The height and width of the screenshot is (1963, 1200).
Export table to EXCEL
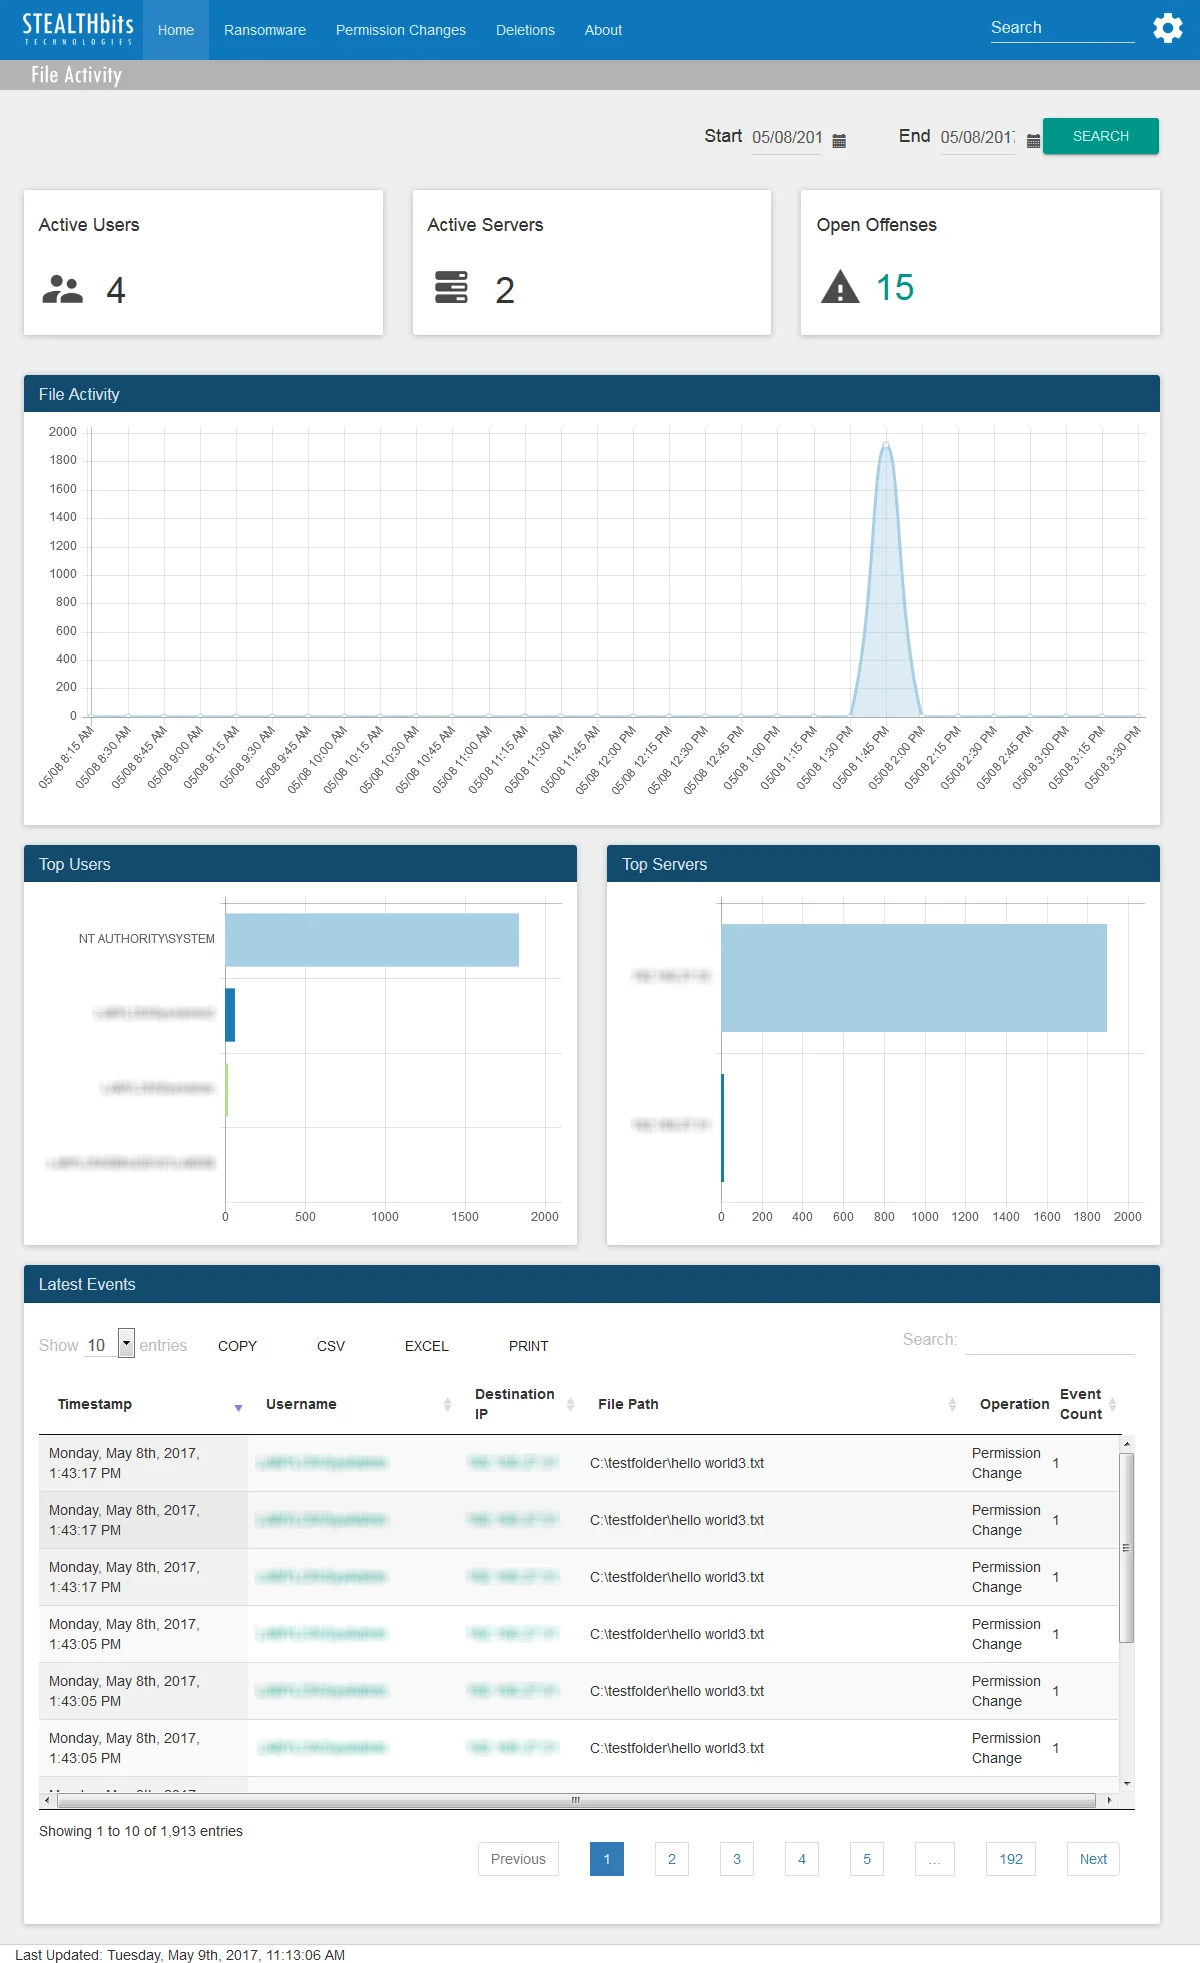point(427,1346)
